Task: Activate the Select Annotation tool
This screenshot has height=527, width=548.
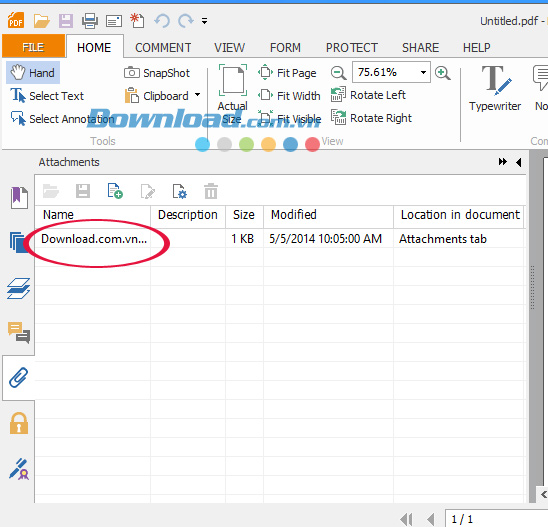Action: [62, 119]
